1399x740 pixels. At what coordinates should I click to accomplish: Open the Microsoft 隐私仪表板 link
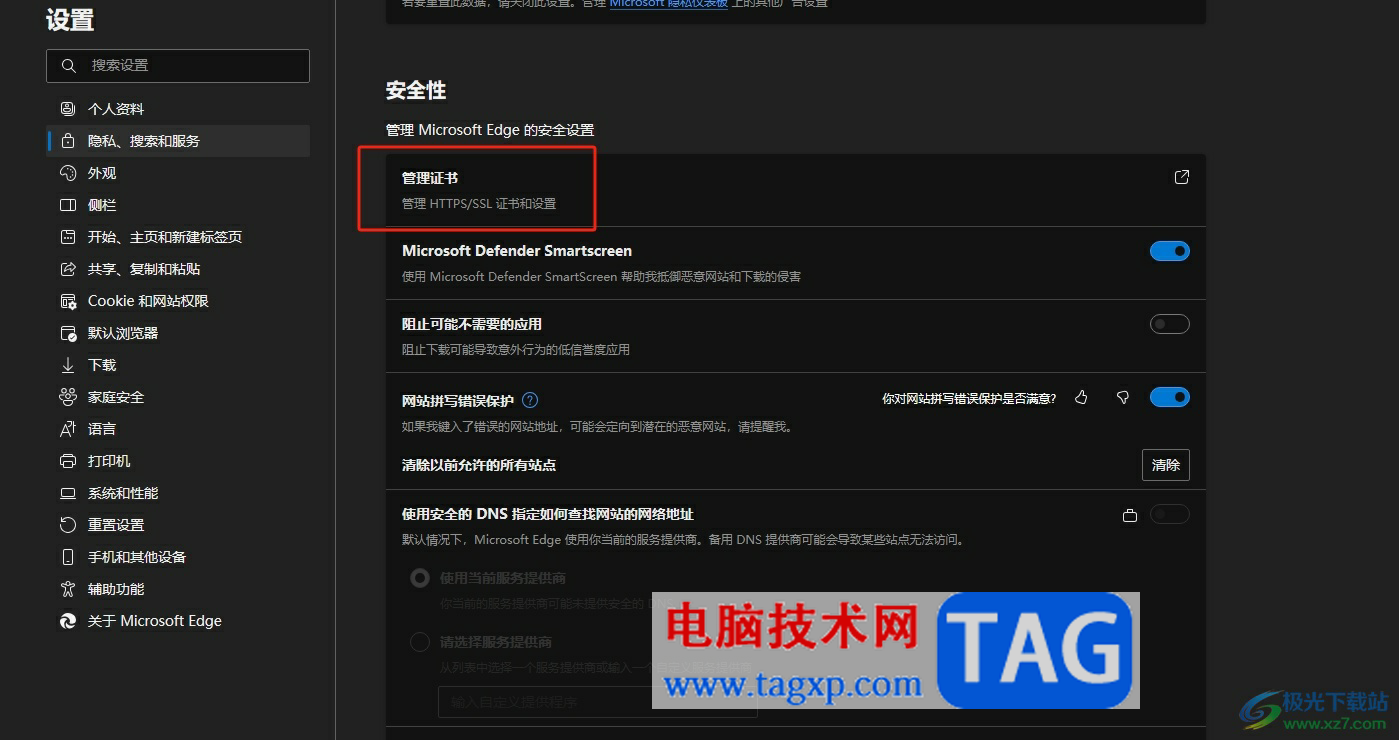pos(669,4)
